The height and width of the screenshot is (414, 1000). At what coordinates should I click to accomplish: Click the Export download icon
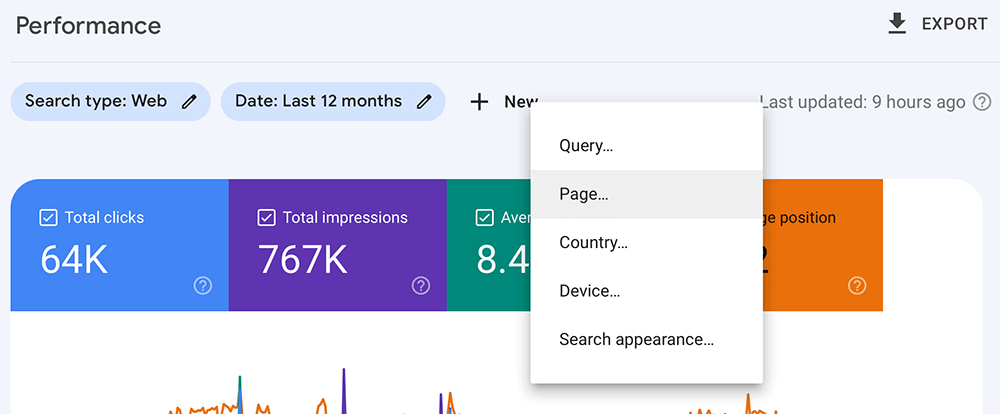coord(897,24)
